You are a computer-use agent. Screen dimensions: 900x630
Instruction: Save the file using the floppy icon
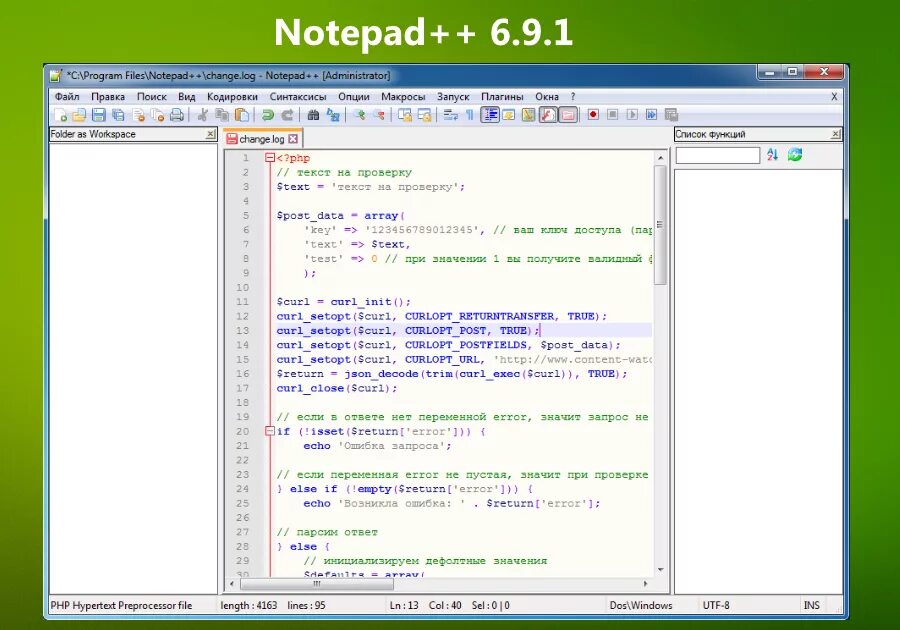[99, 115]
